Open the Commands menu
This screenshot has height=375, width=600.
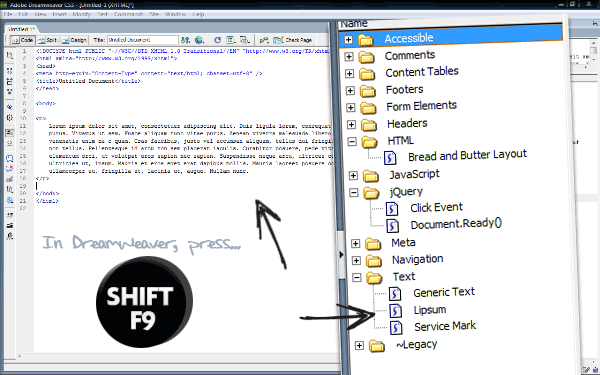tap(129, 14)
